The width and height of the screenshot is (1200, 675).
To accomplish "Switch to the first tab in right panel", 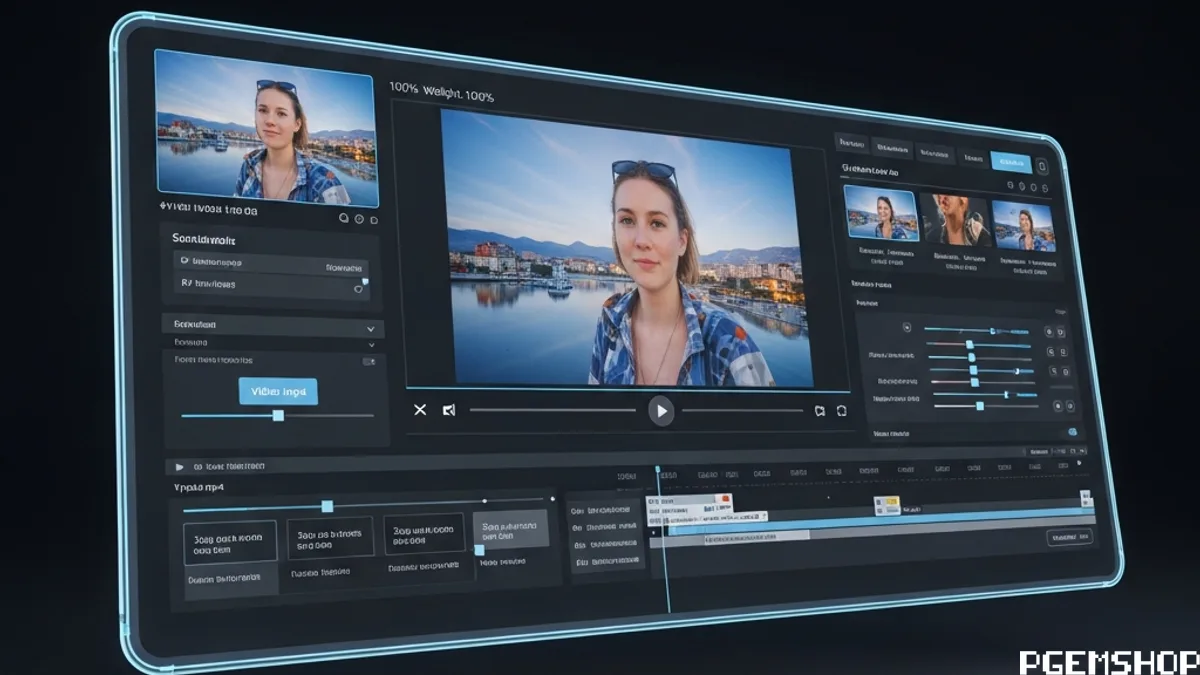I will tap(851, 144).
